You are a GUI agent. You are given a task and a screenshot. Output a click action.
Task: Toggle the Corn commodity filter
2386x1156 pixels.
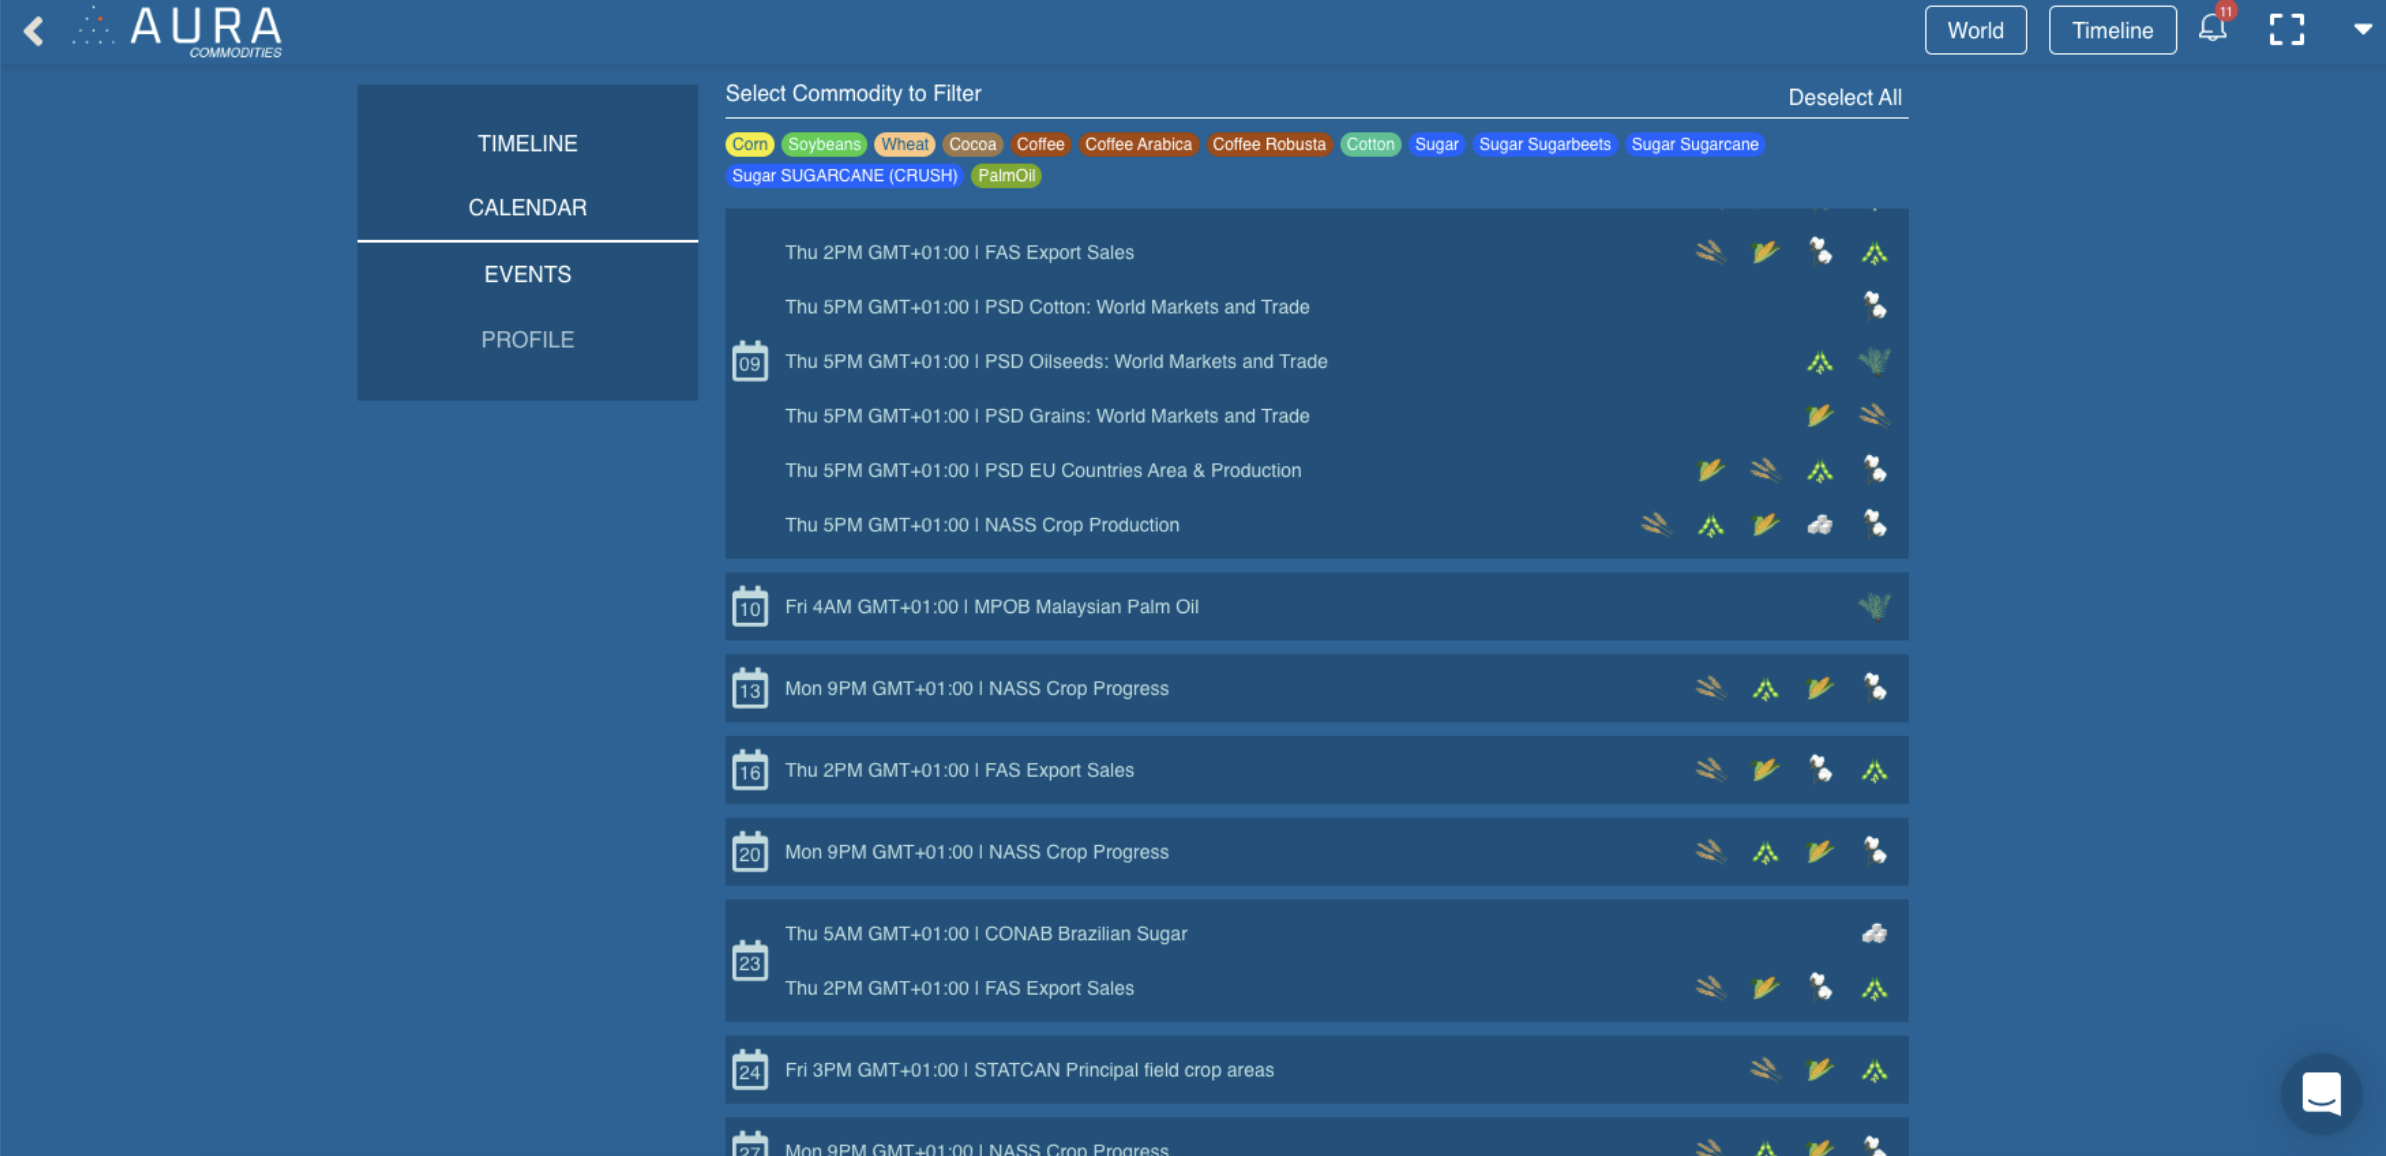click(749, 144)
